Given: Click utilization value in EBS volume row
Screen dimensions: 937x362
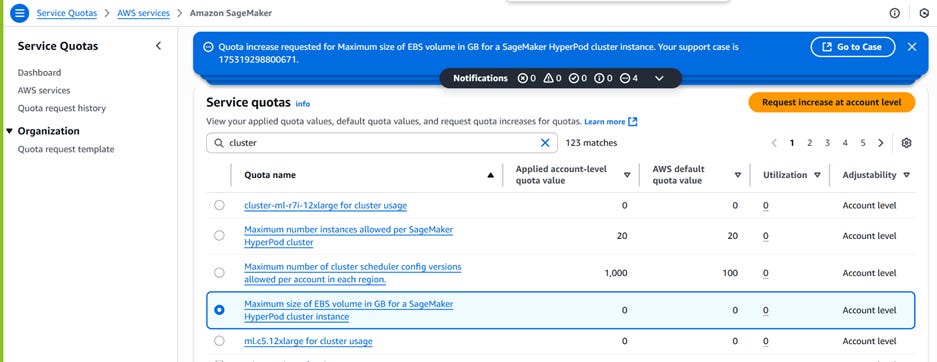Looking at the screenshot, I should [765, 311].
